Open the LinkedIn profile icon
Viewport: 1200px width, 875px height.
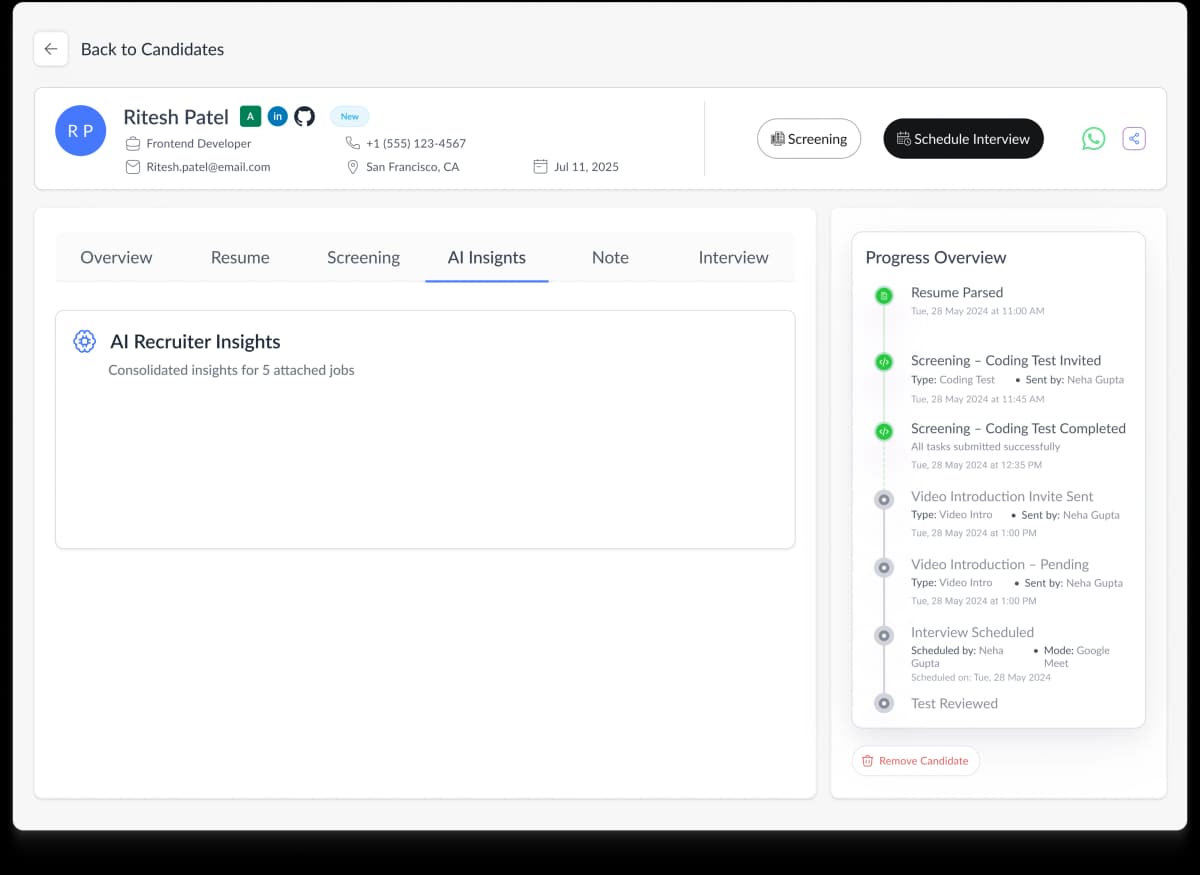coord(277,116)
